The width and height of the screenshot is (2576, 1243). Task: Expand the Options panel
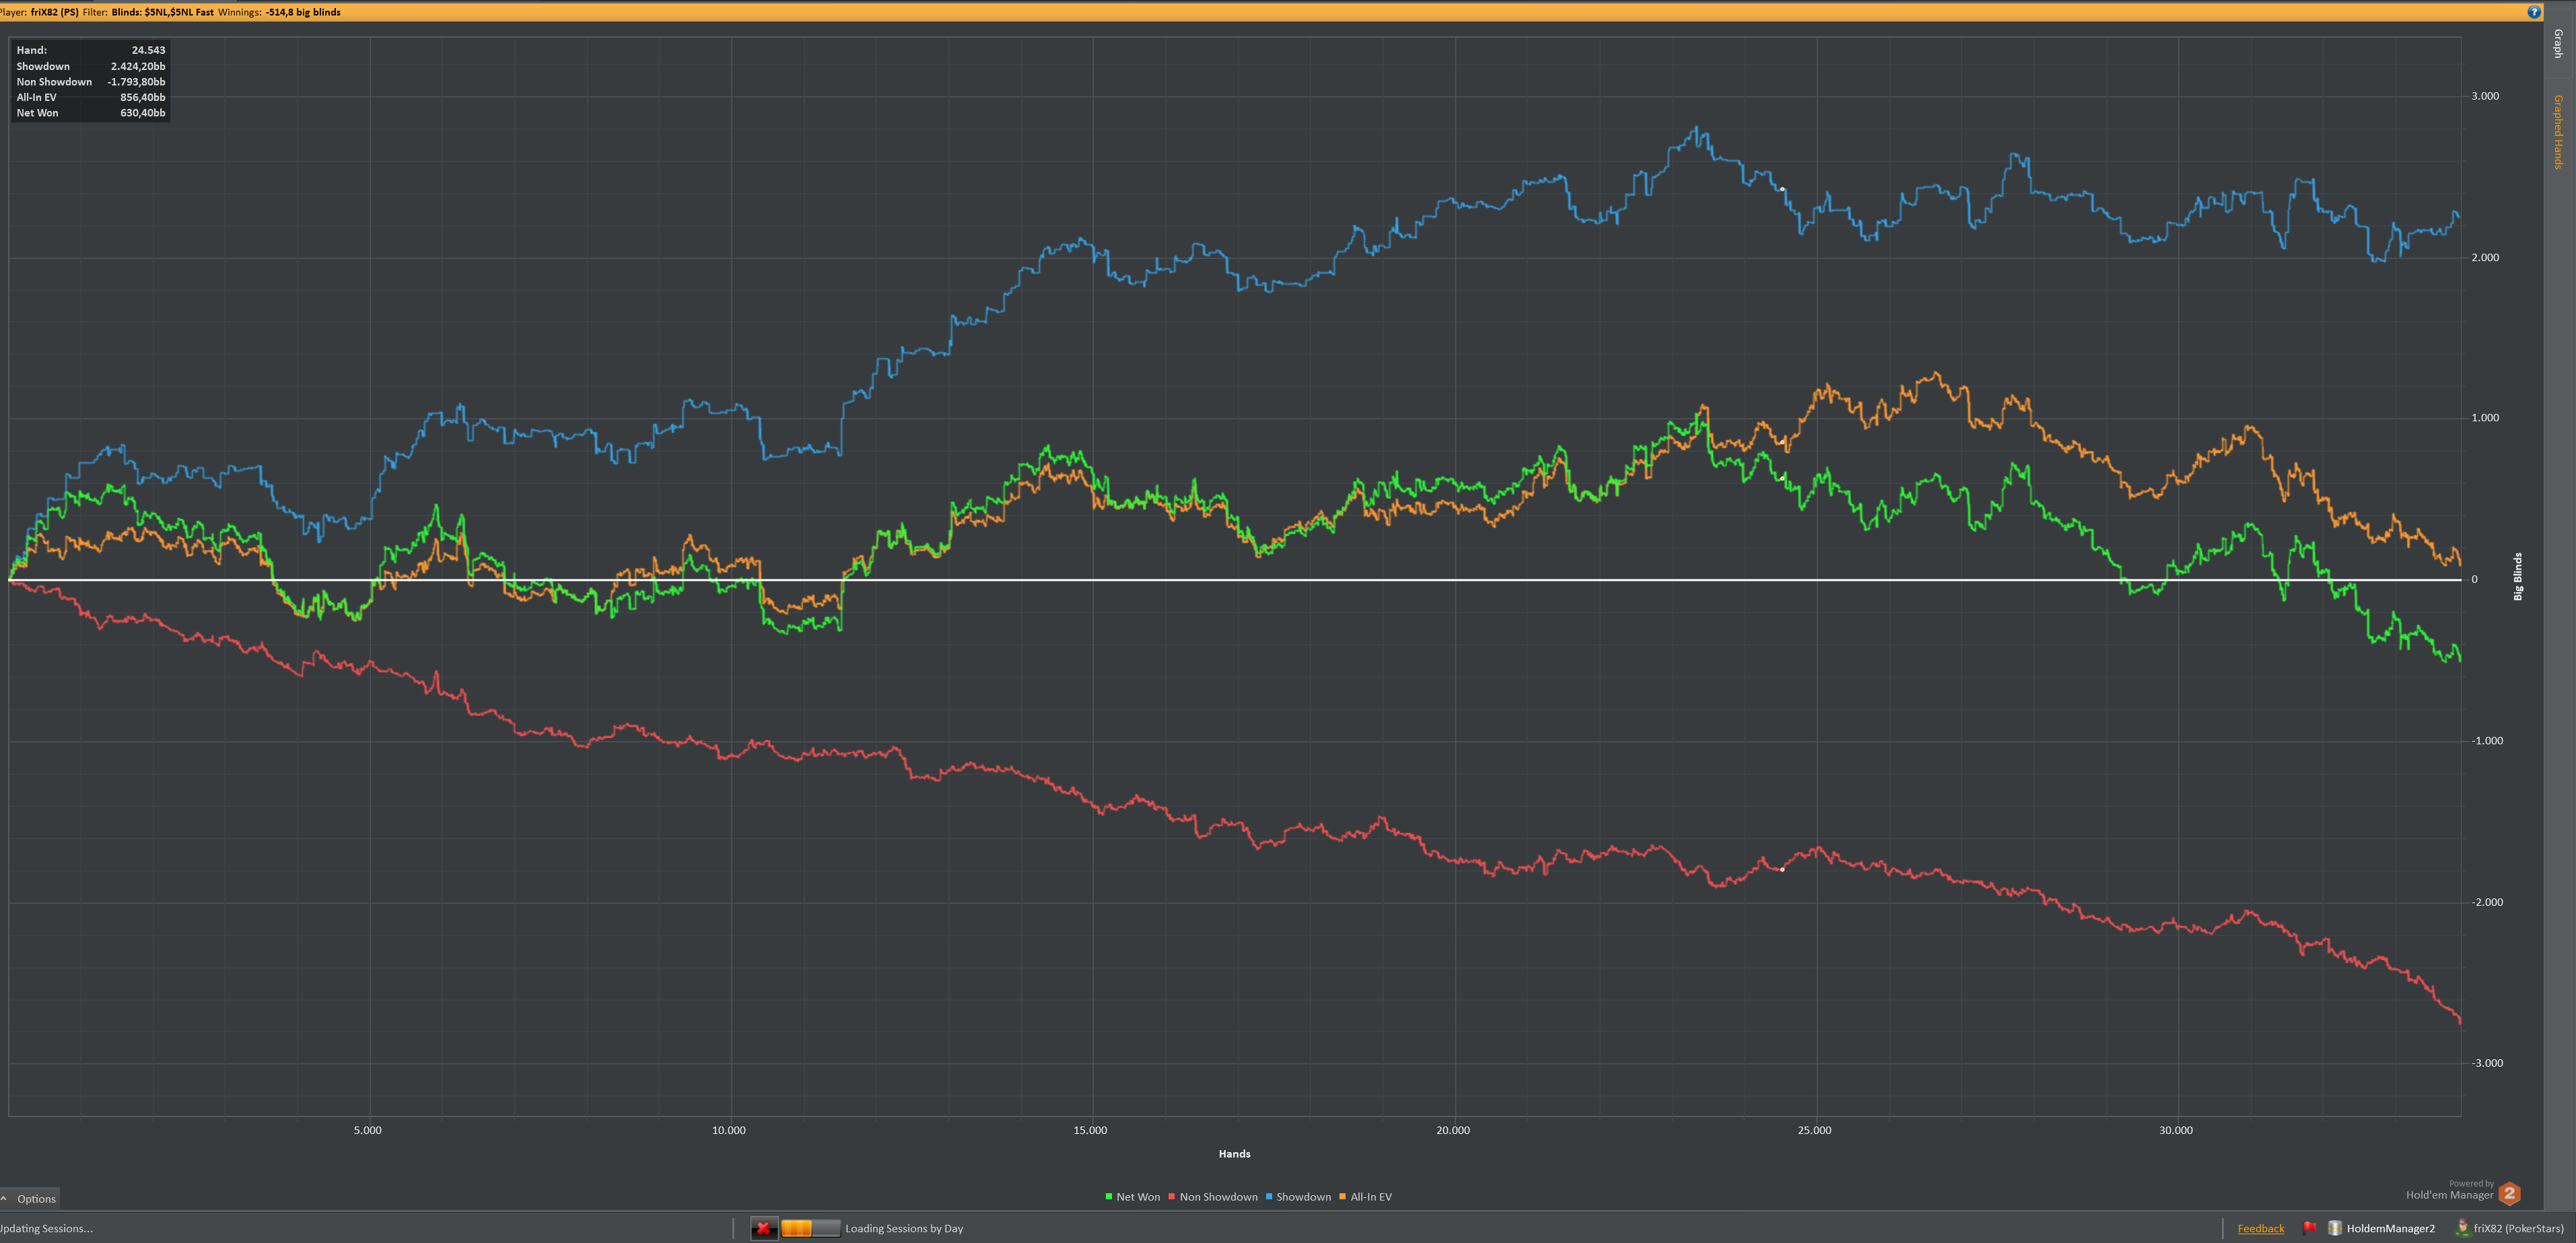(x=30, y=1198)
